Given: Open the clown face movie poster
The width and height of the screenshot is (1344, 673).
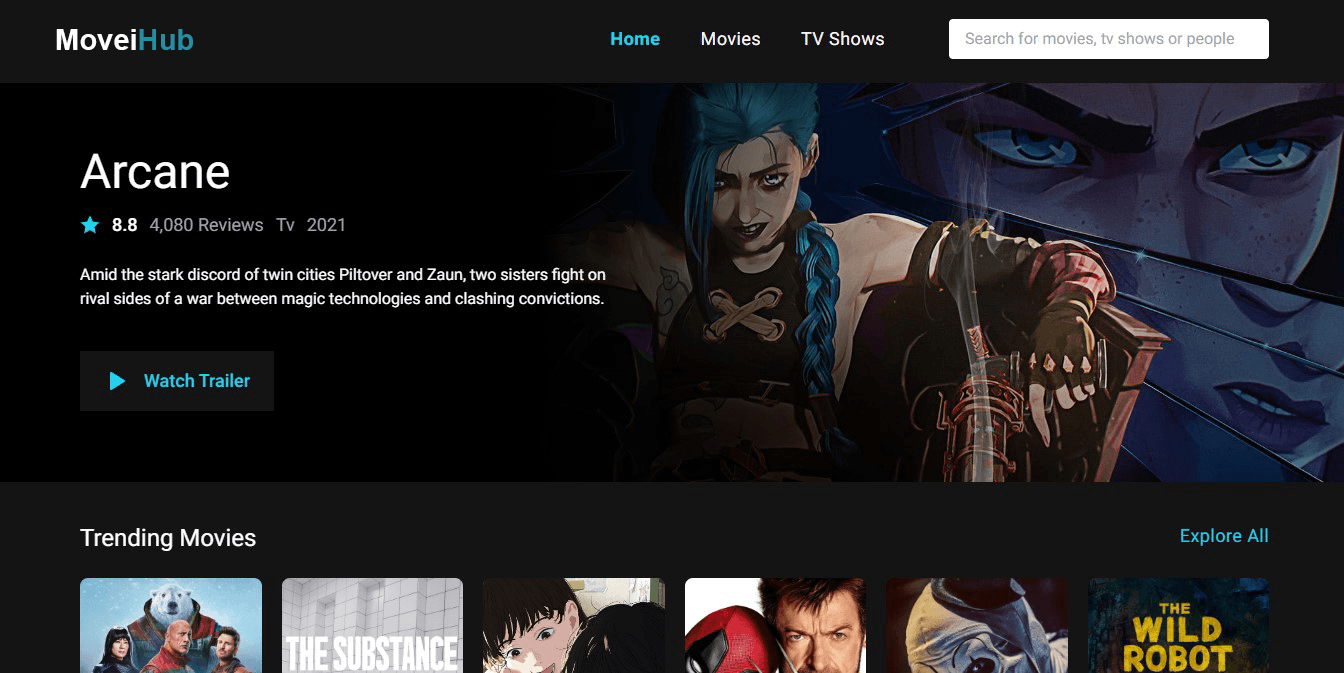Looking at the screenshot, I should pos(977,626).
